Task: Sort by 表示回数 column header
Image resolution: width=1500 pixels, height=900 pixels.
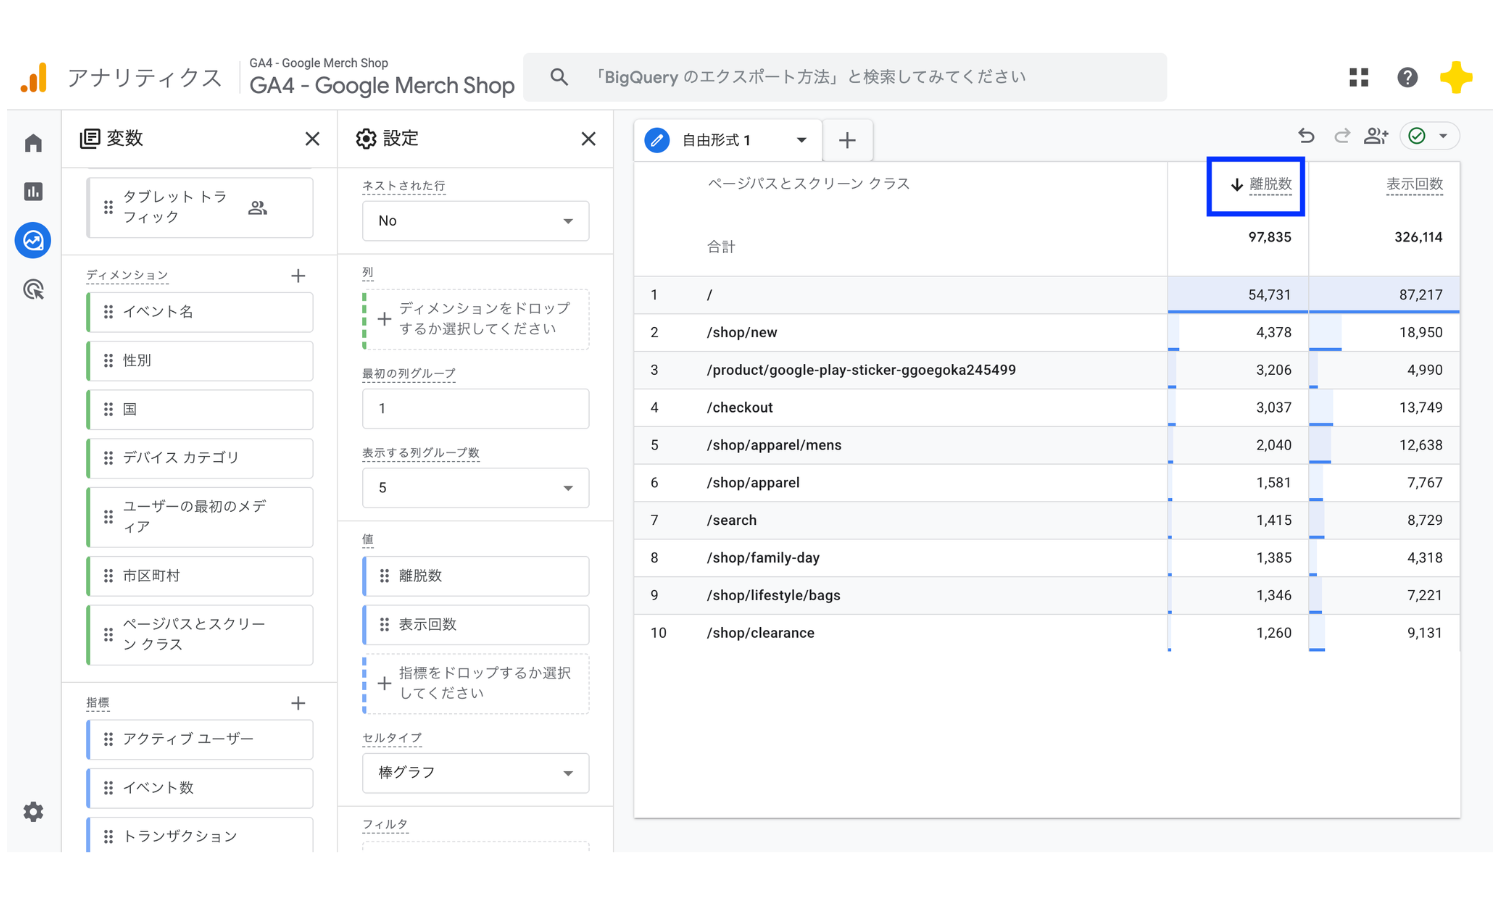Action: coord(1414,185)
